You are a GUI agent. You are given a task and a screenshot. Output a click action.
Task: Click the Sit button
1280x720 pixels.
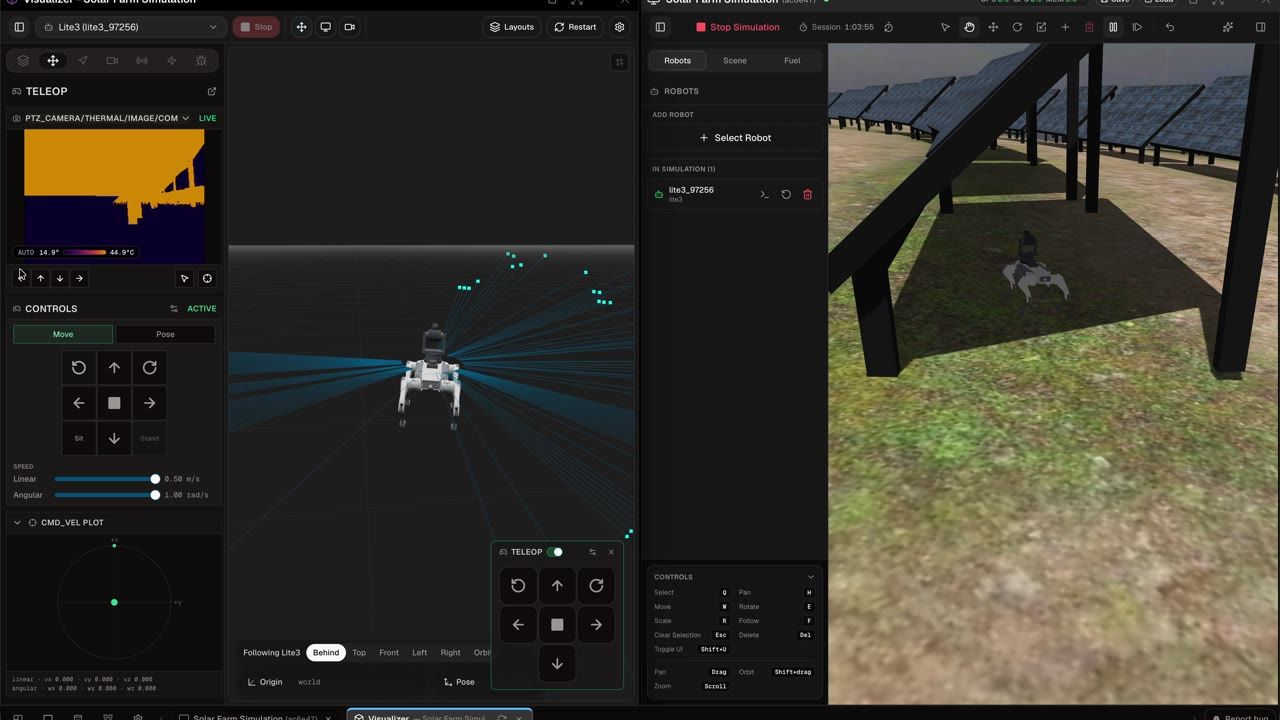79,438
